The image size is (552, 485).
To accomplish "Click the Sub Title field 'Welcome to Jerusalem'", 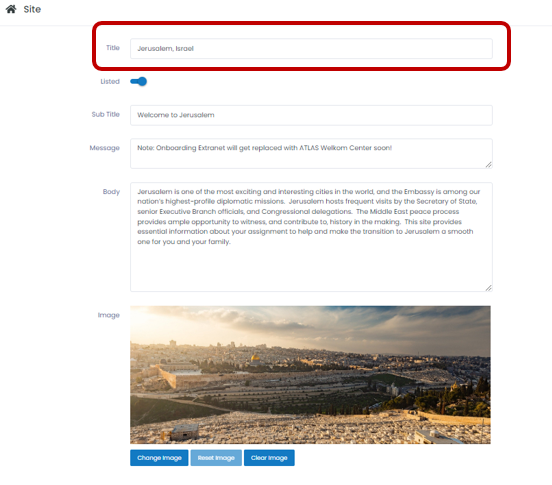I will pos(311,115).
